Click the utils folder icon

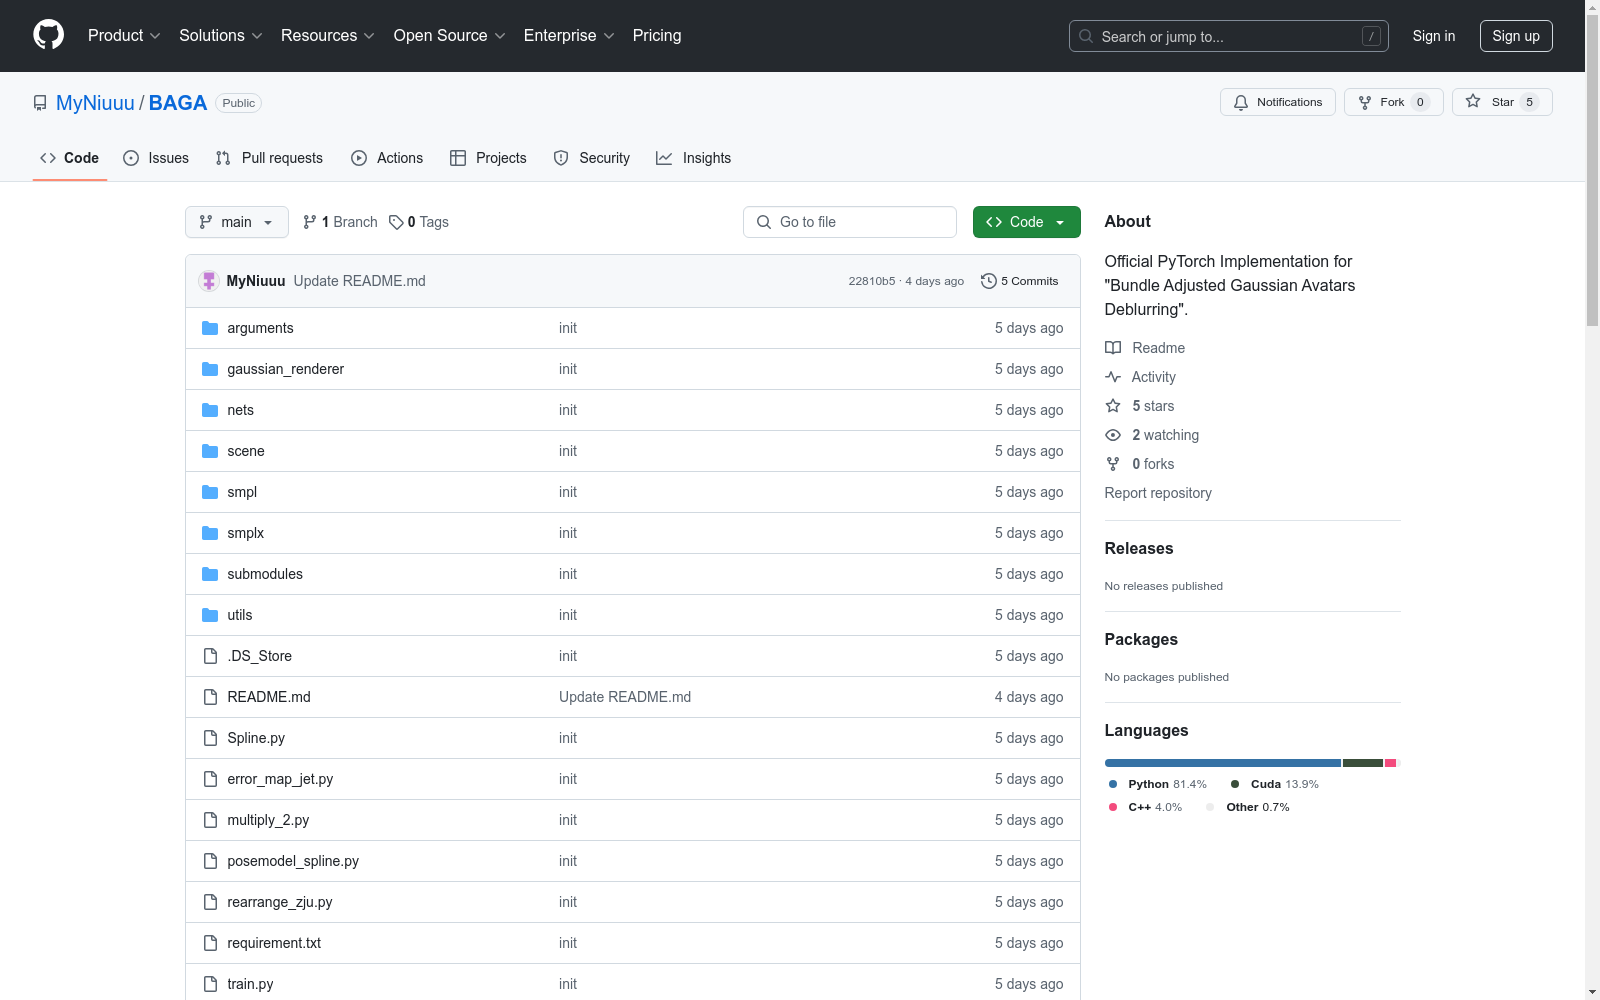[210, 615]
